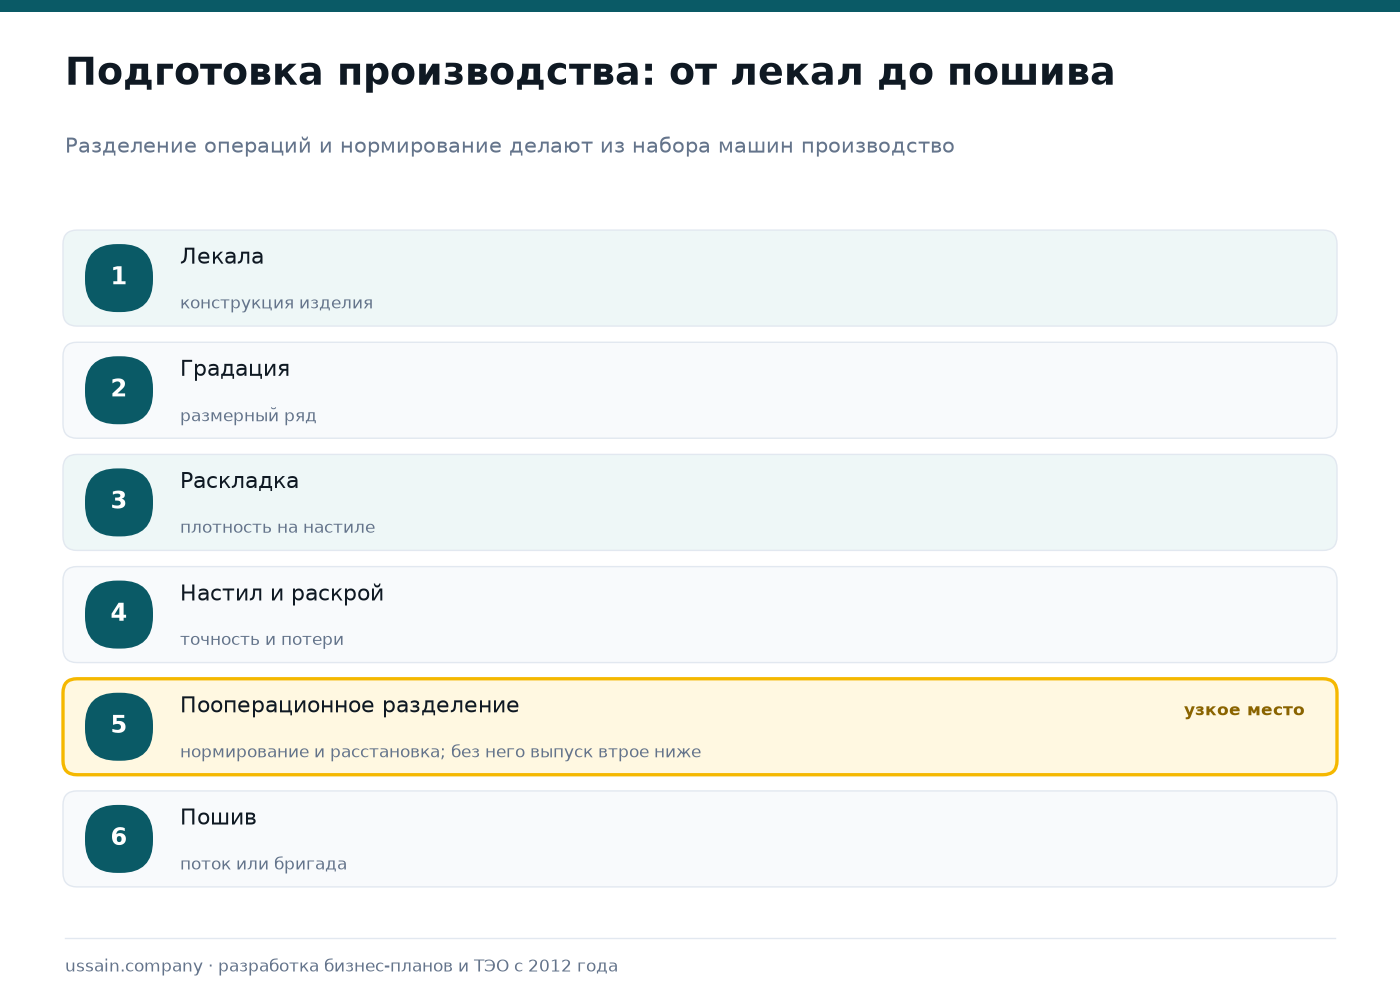1400x1000 pixels.
Task: Select the 'Пооперационное разделение' step title
Action: 350,706
